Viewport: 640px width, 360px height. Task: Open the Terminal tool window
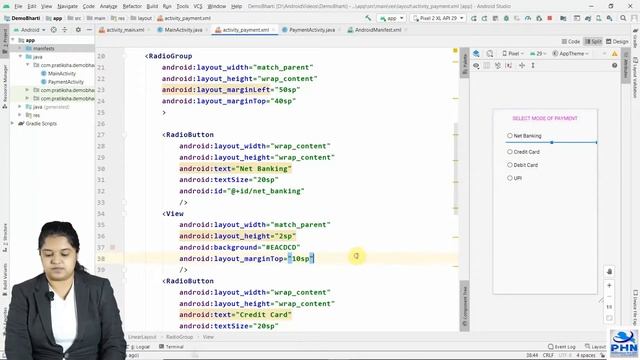171,347
